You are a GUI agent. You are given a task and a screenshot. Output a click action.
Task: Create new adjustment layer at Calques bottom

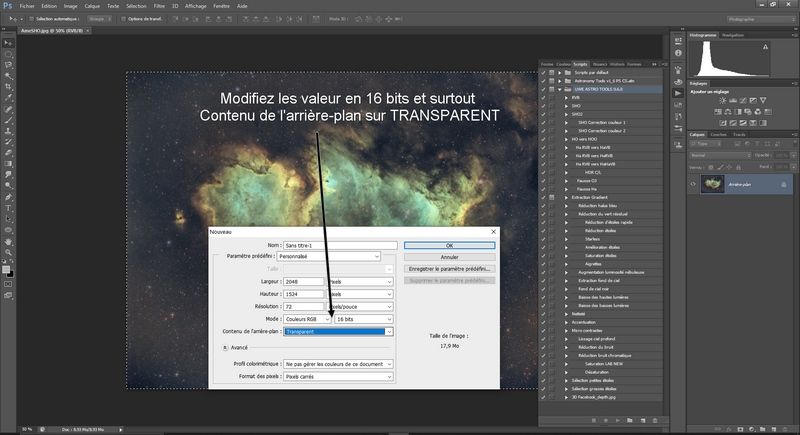(x=752, y=429)
